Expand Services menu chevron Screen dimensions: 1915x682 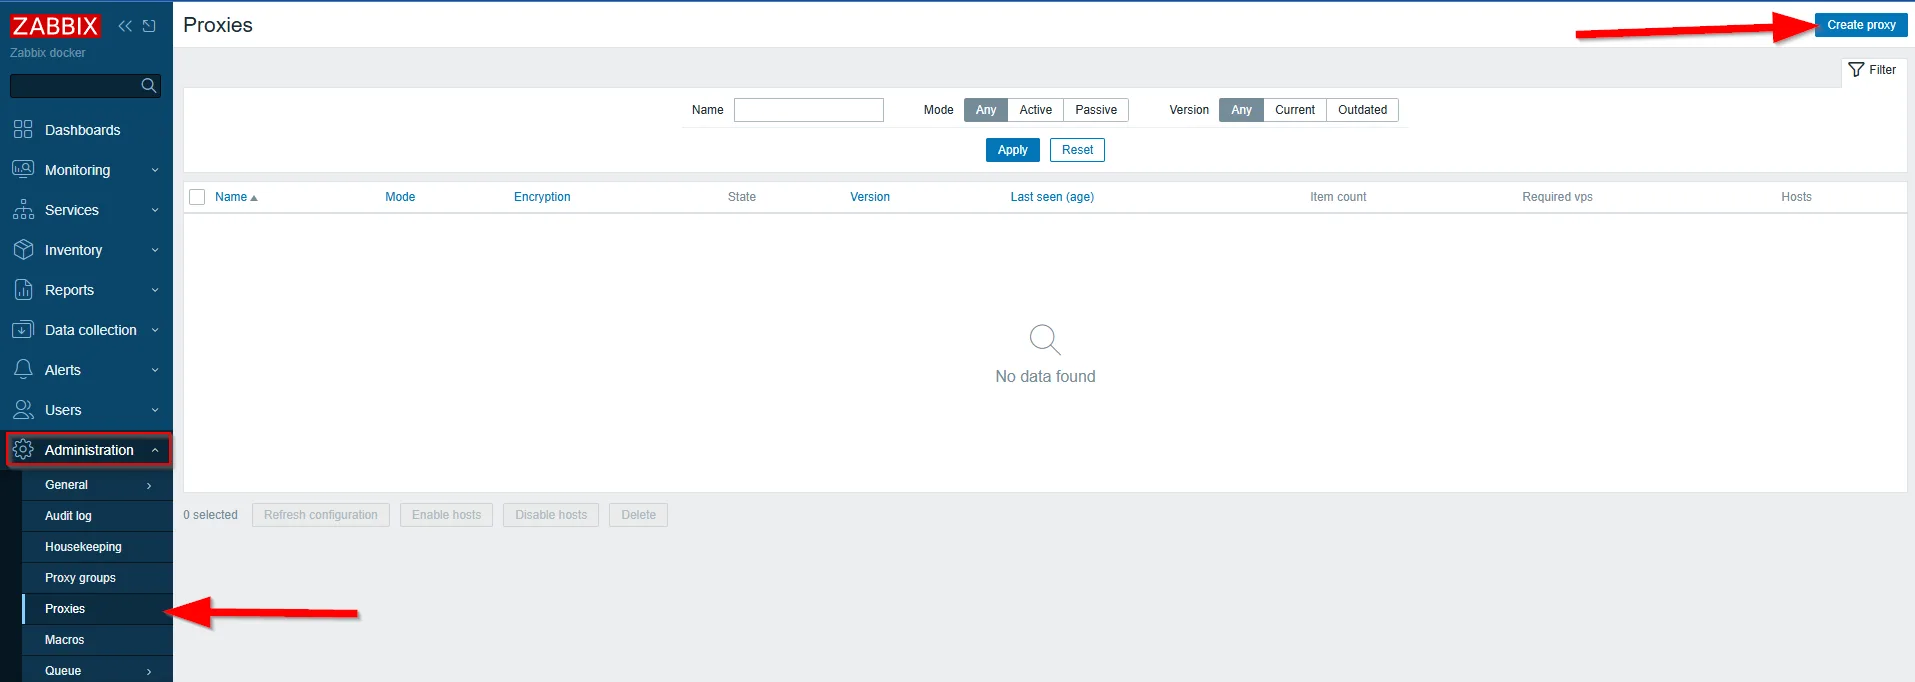point(155,210)
